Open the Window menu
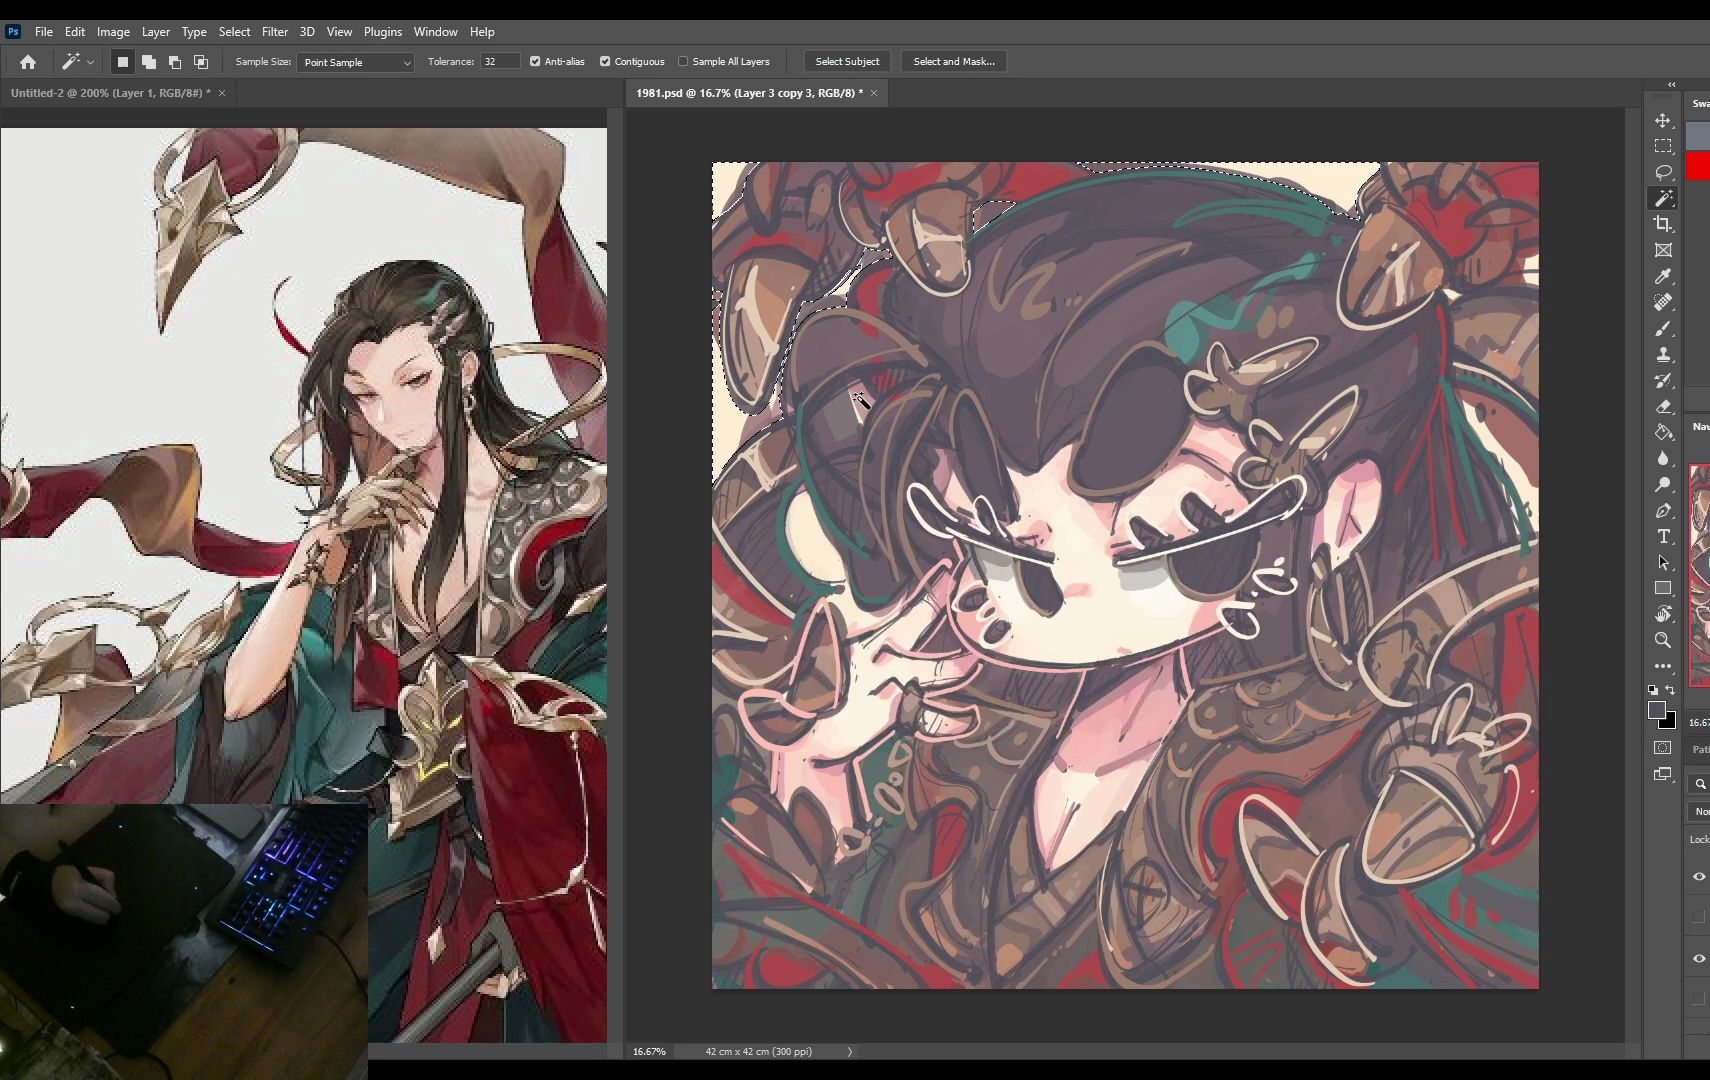Screen dimensions: 1710x1080 (435, 32)
